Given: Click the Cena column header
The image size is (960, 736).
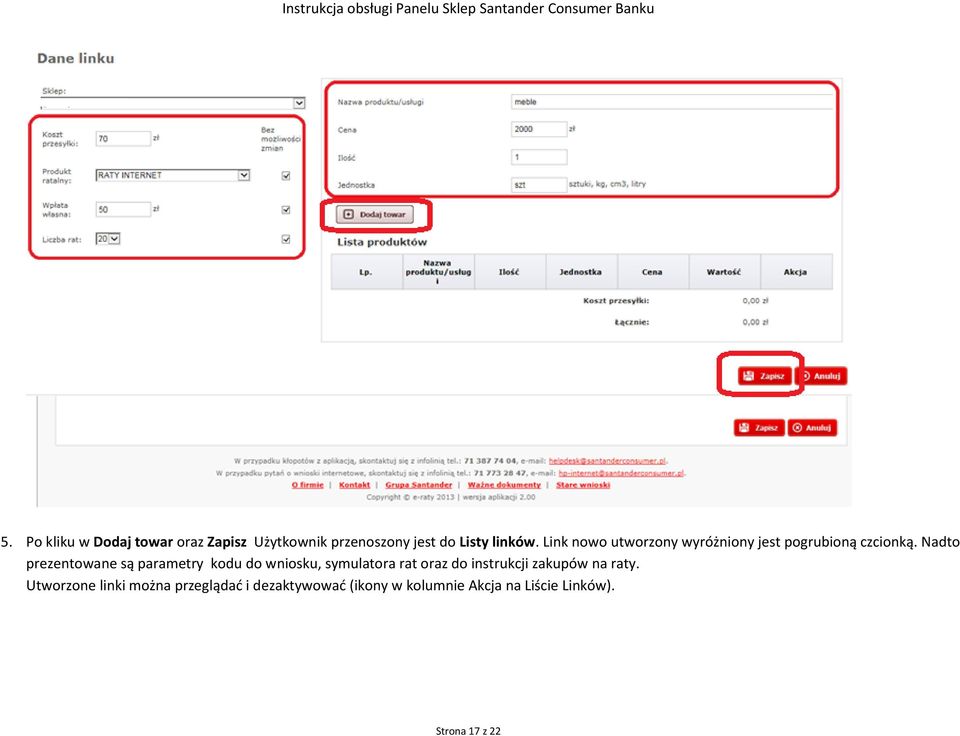Looking at the screenshot, I should click(x=653, y=272).
